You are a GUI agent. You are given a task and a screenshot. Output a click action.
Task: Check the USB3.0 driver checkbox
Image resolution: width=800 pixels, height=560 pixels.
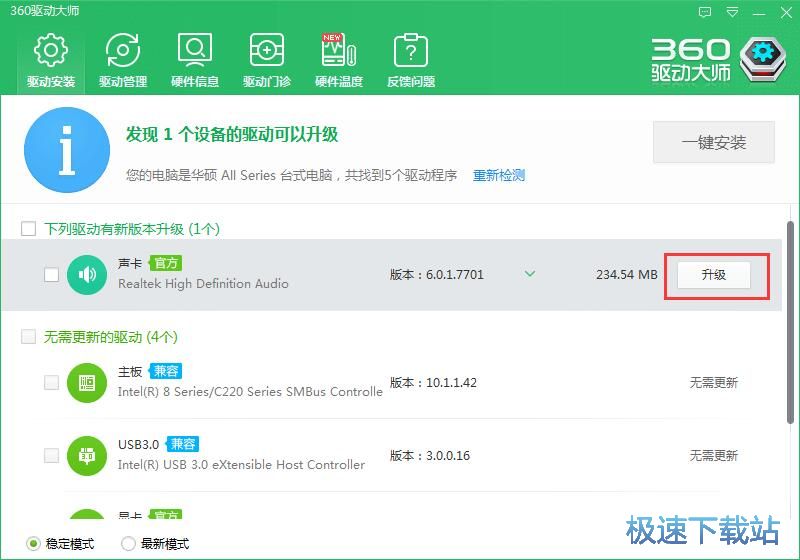(x=52, y=455)
